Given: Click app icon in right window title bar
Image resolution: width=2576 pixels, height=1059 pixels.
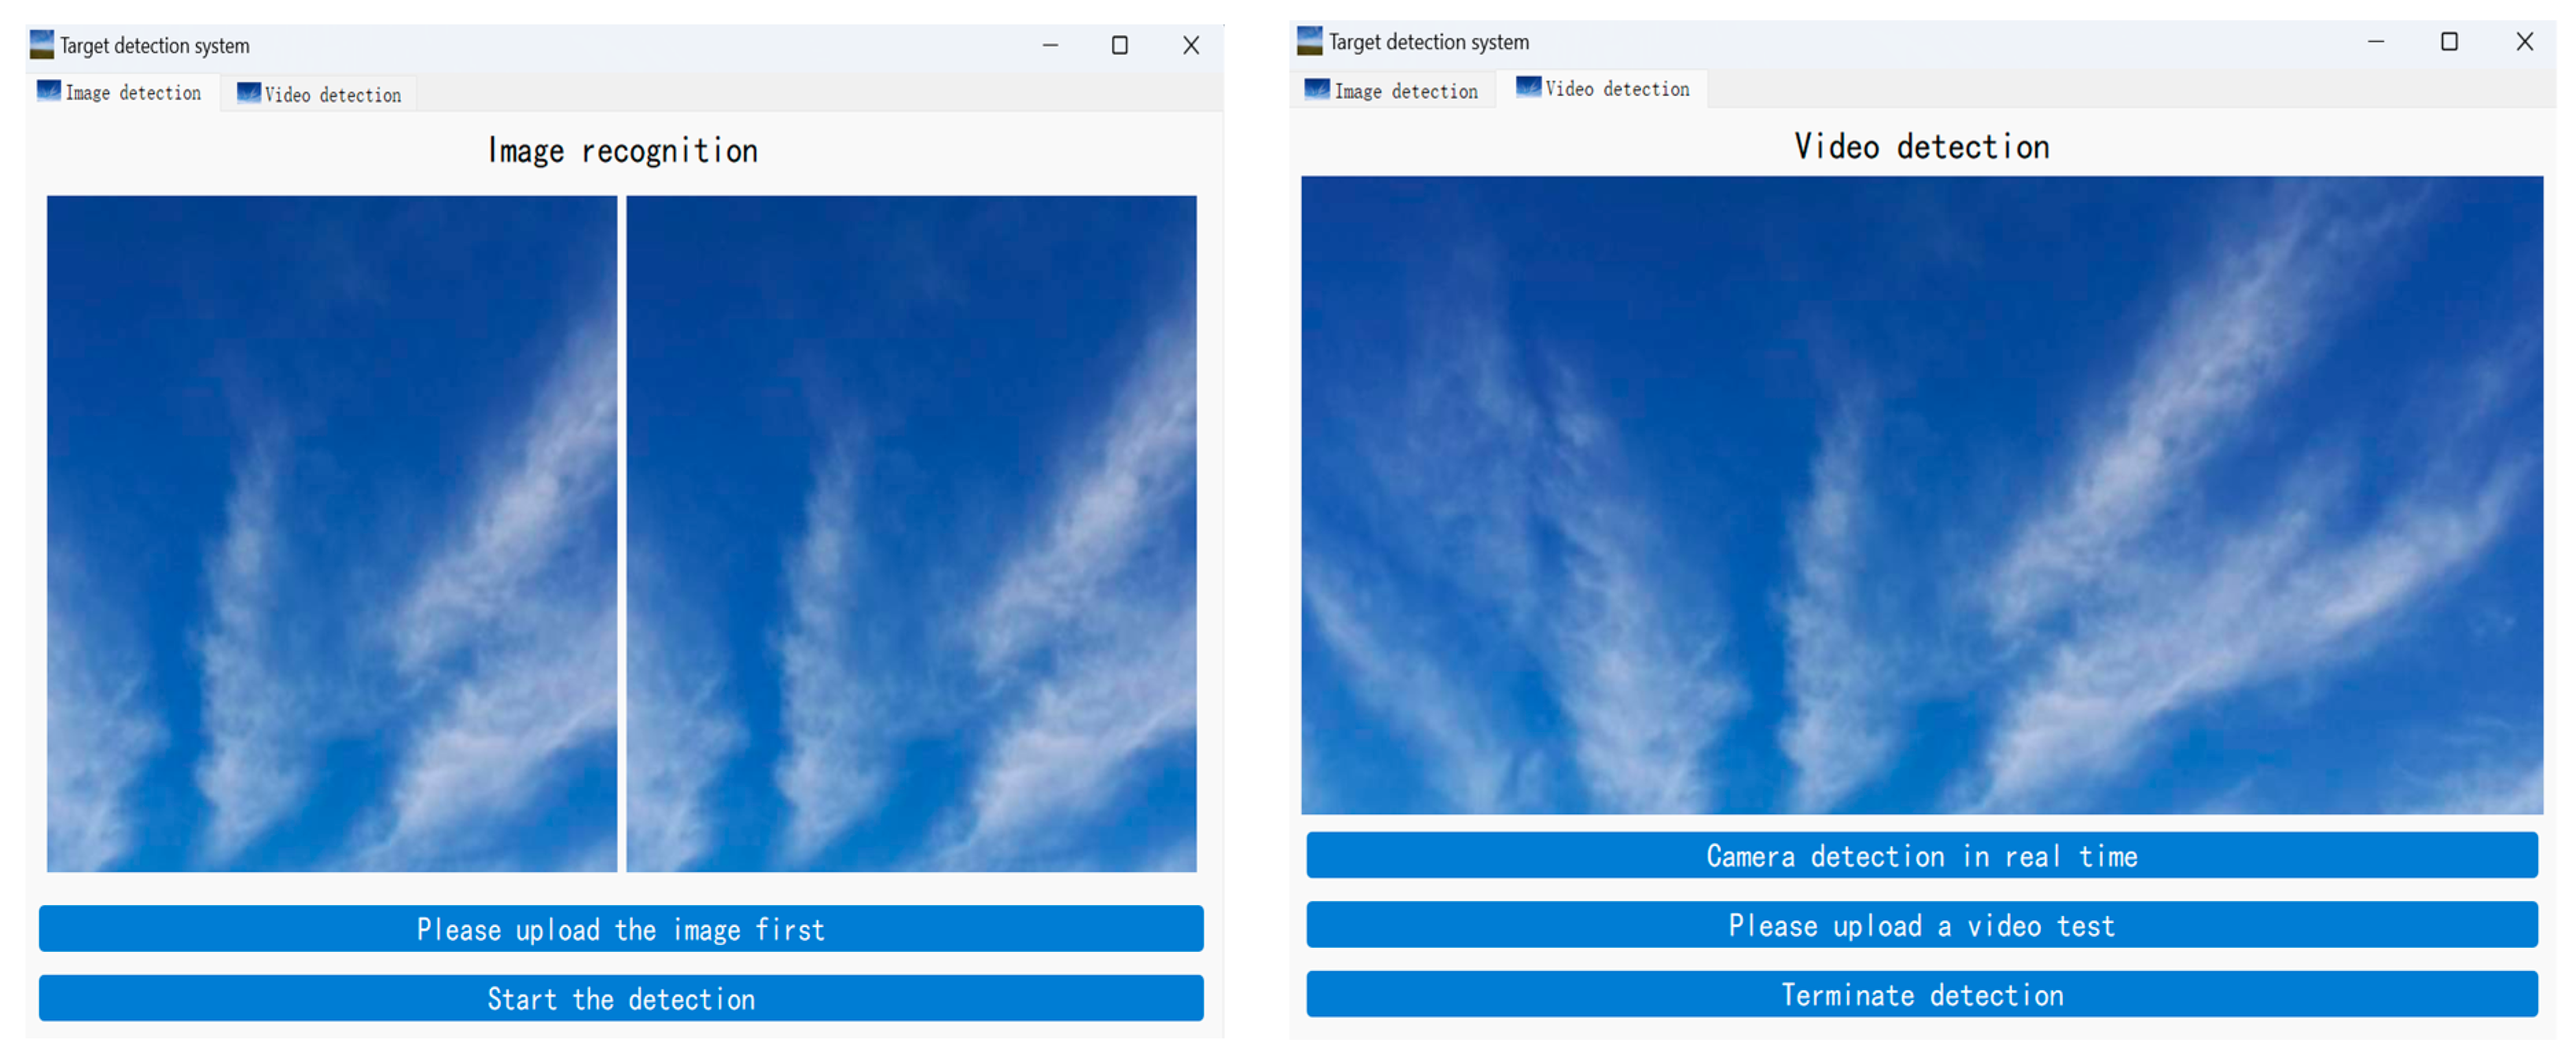Looking at the screenshot, I should coord(1309,41).
